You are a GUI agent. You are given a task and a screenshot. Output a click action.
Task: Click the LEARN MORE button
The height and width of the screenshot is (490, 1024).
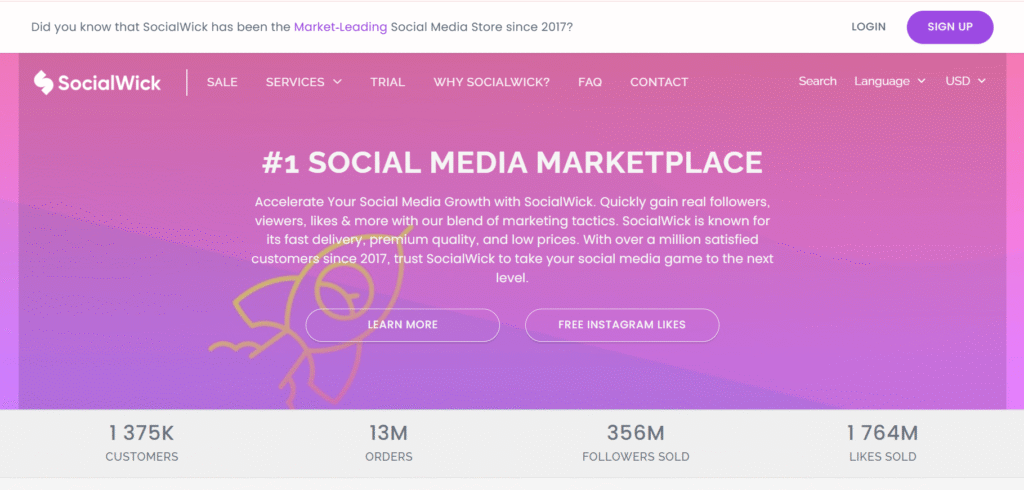pyautogui.click(x=402, y=325)
